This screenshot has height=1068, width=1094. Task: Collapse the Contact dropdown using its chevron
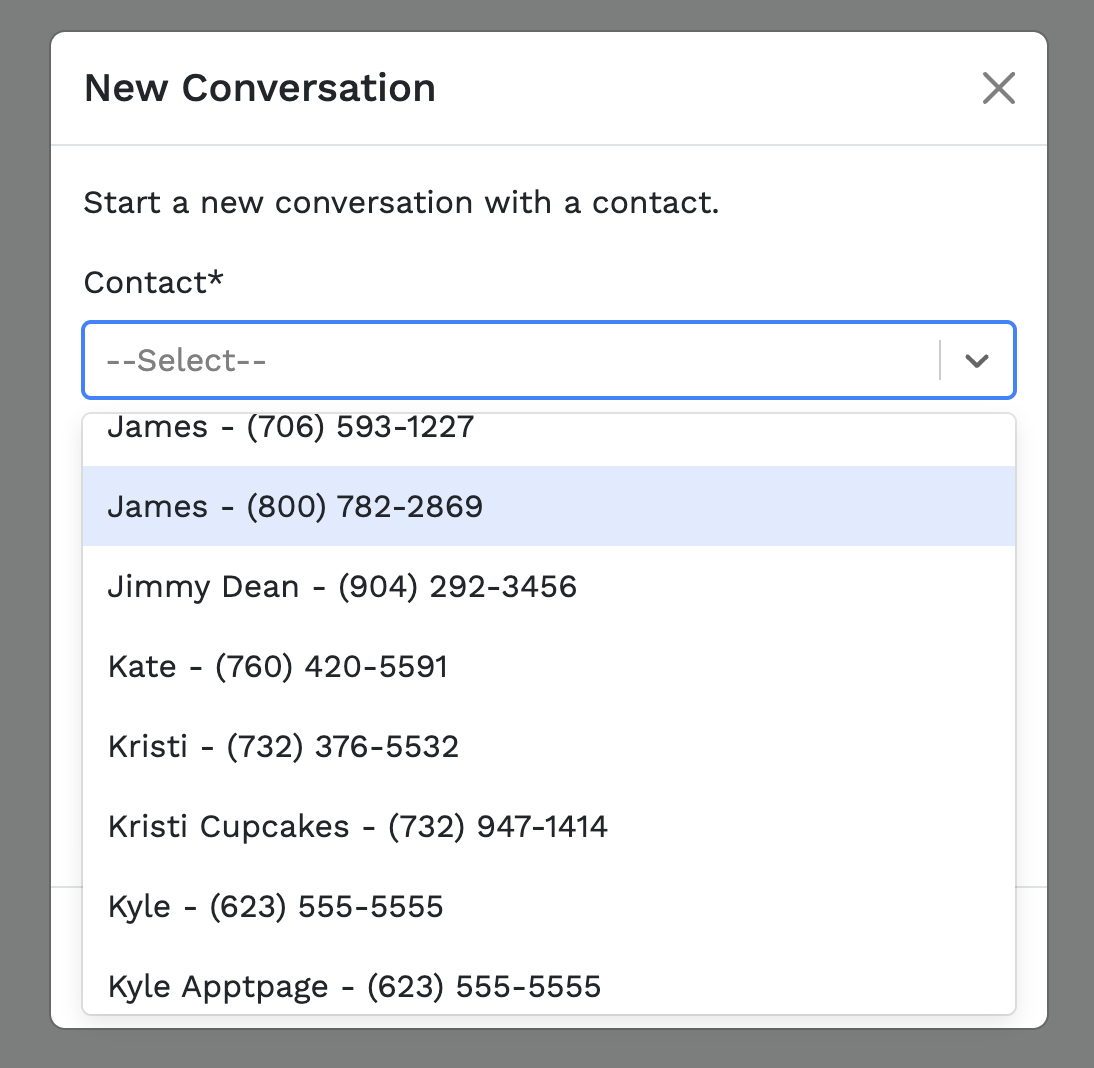pos(977,361)
